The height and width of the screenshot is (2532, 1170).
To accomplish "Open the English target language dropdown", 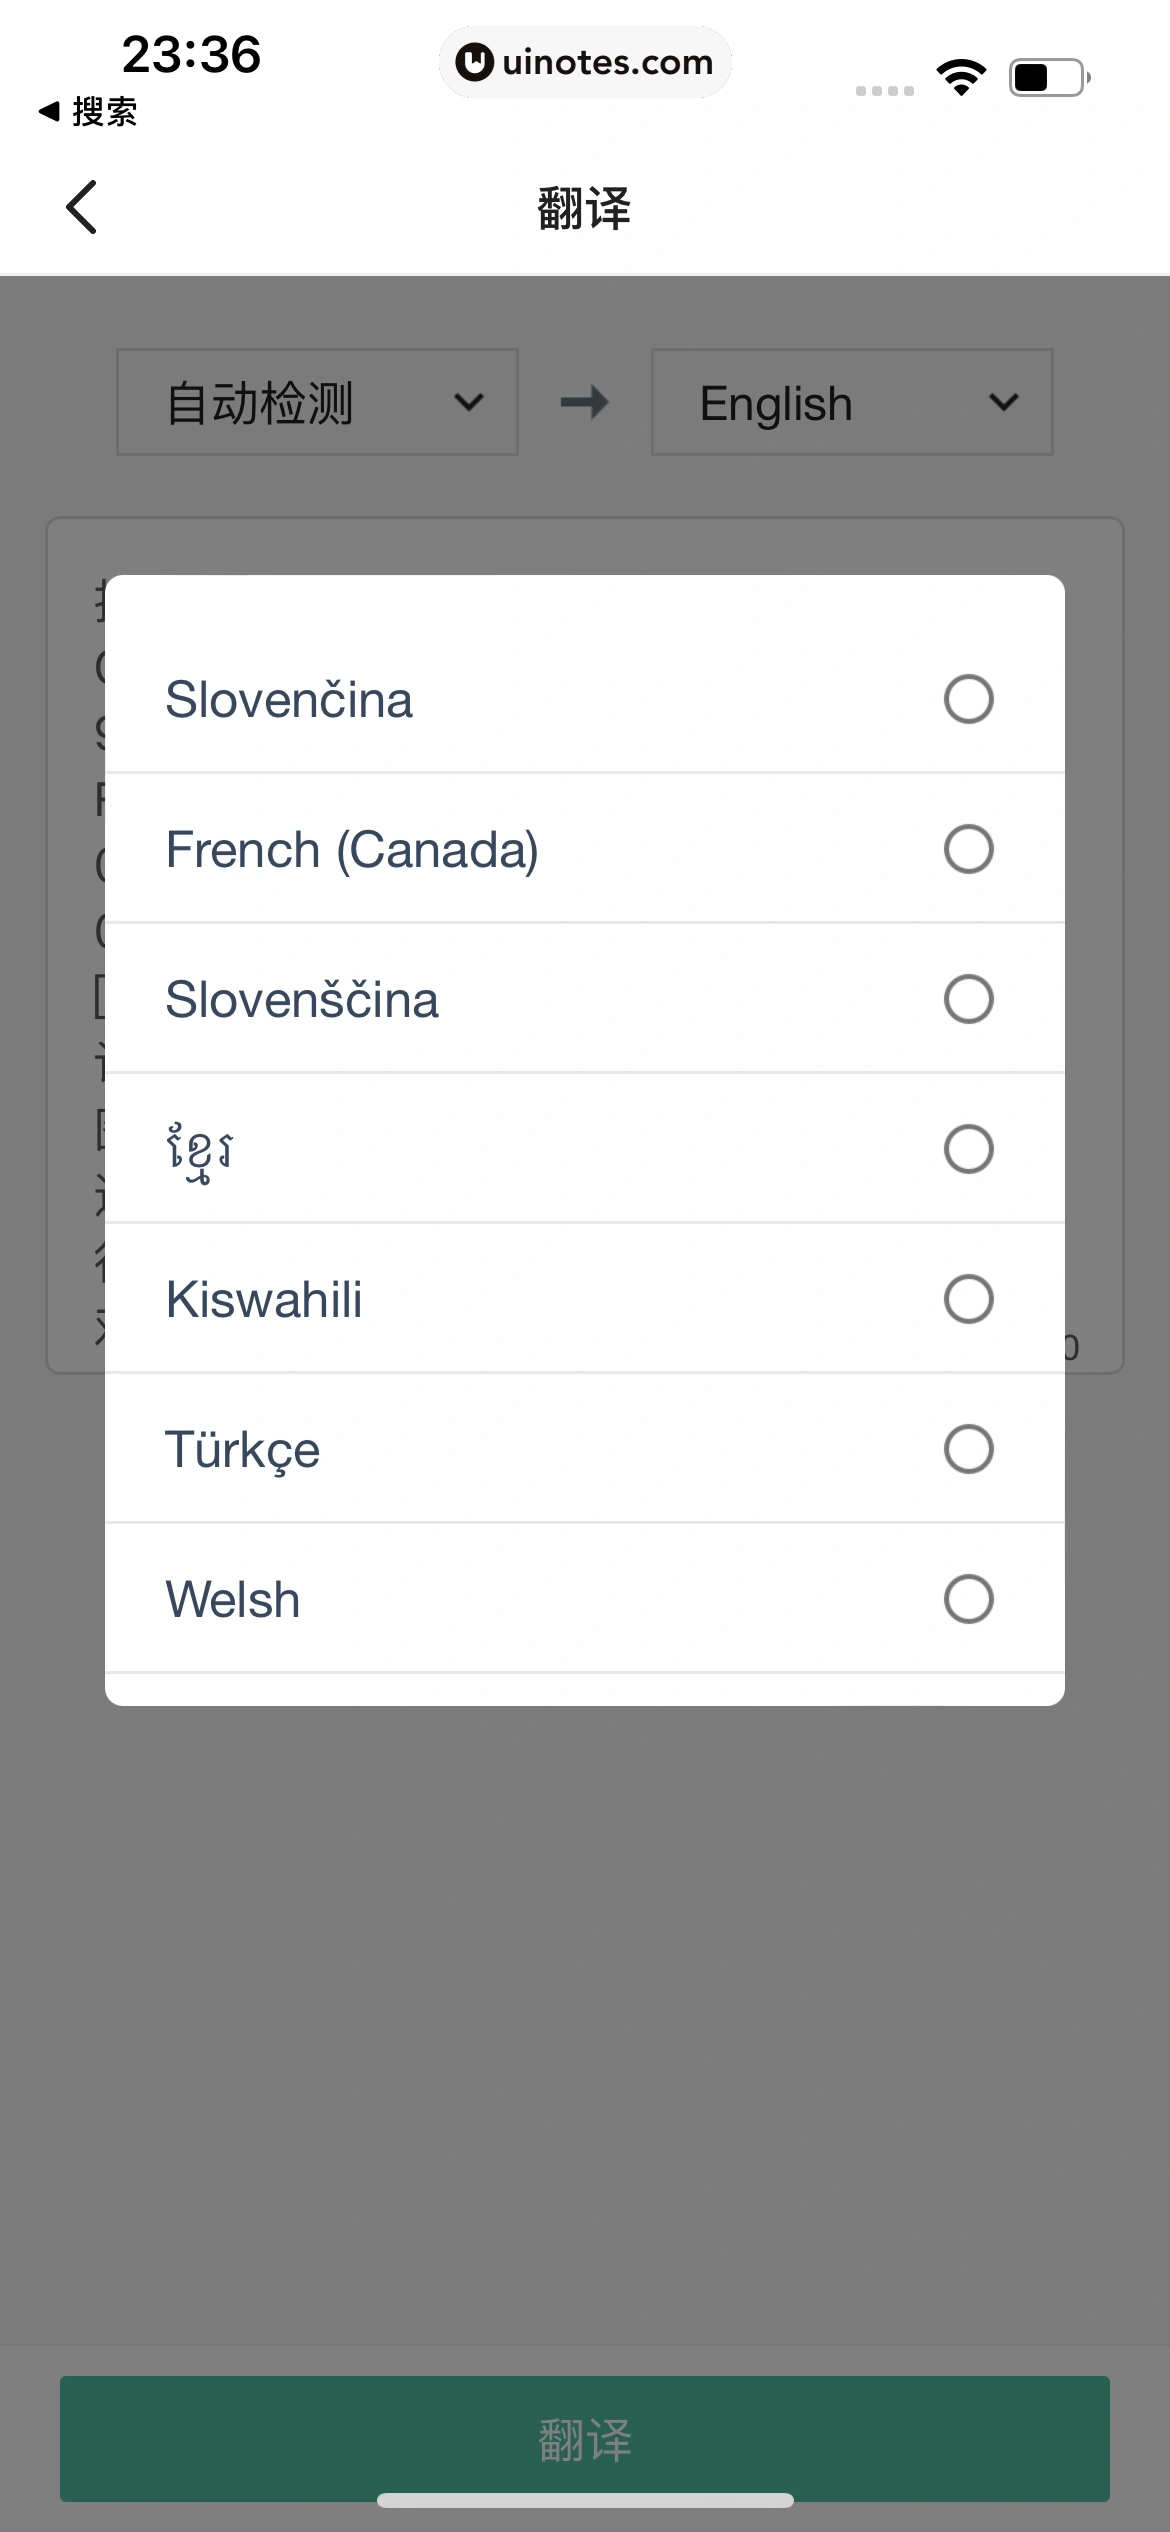I will 851,403.
